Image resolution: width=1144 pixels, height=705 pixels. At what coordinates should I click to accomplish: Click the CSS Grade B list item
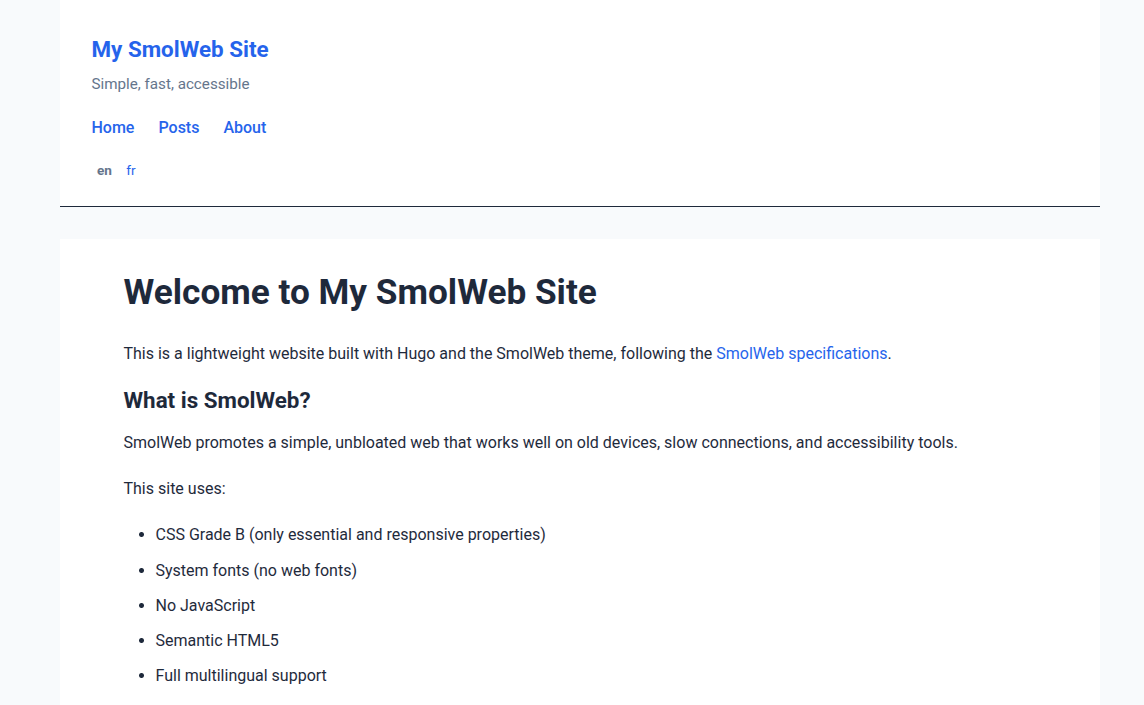[350, 534]
